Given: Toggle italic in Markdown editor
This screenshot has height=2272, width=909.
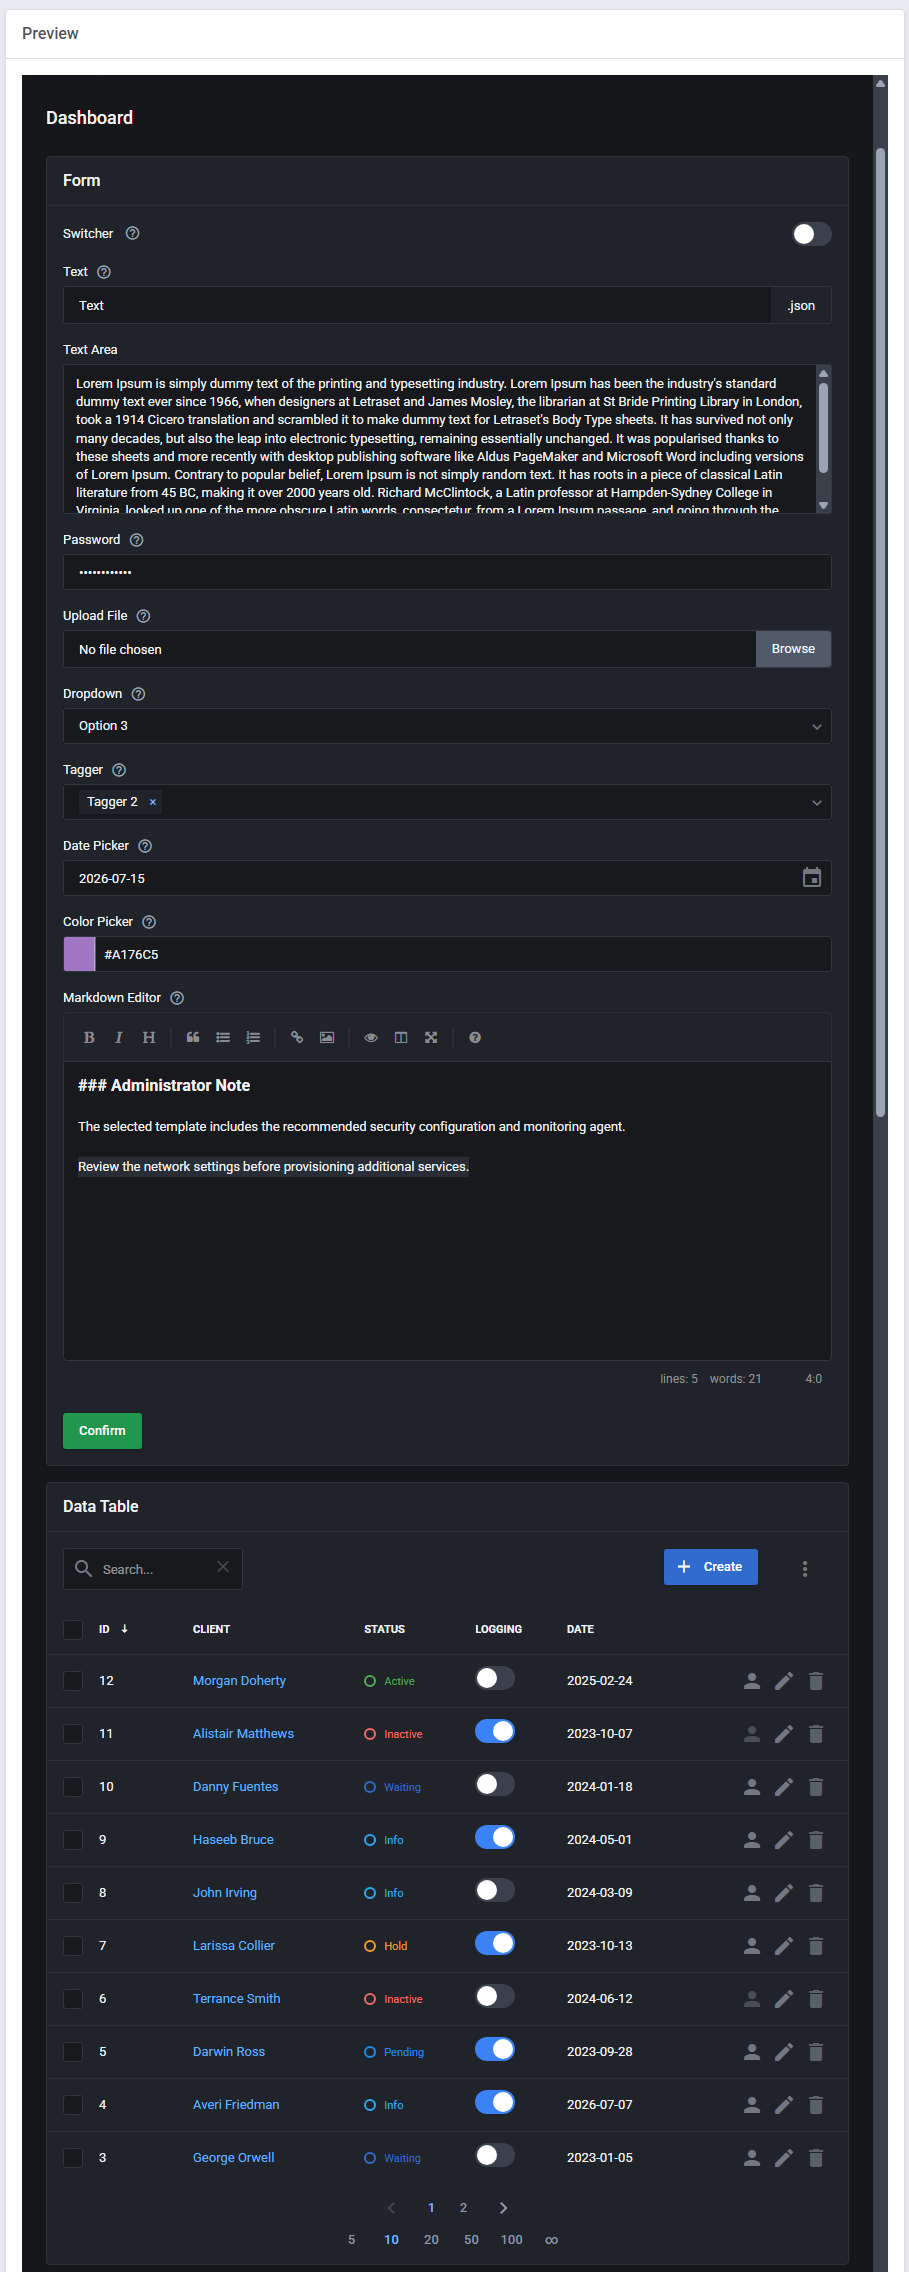Looking at the screenshot, I should 119,1038.
